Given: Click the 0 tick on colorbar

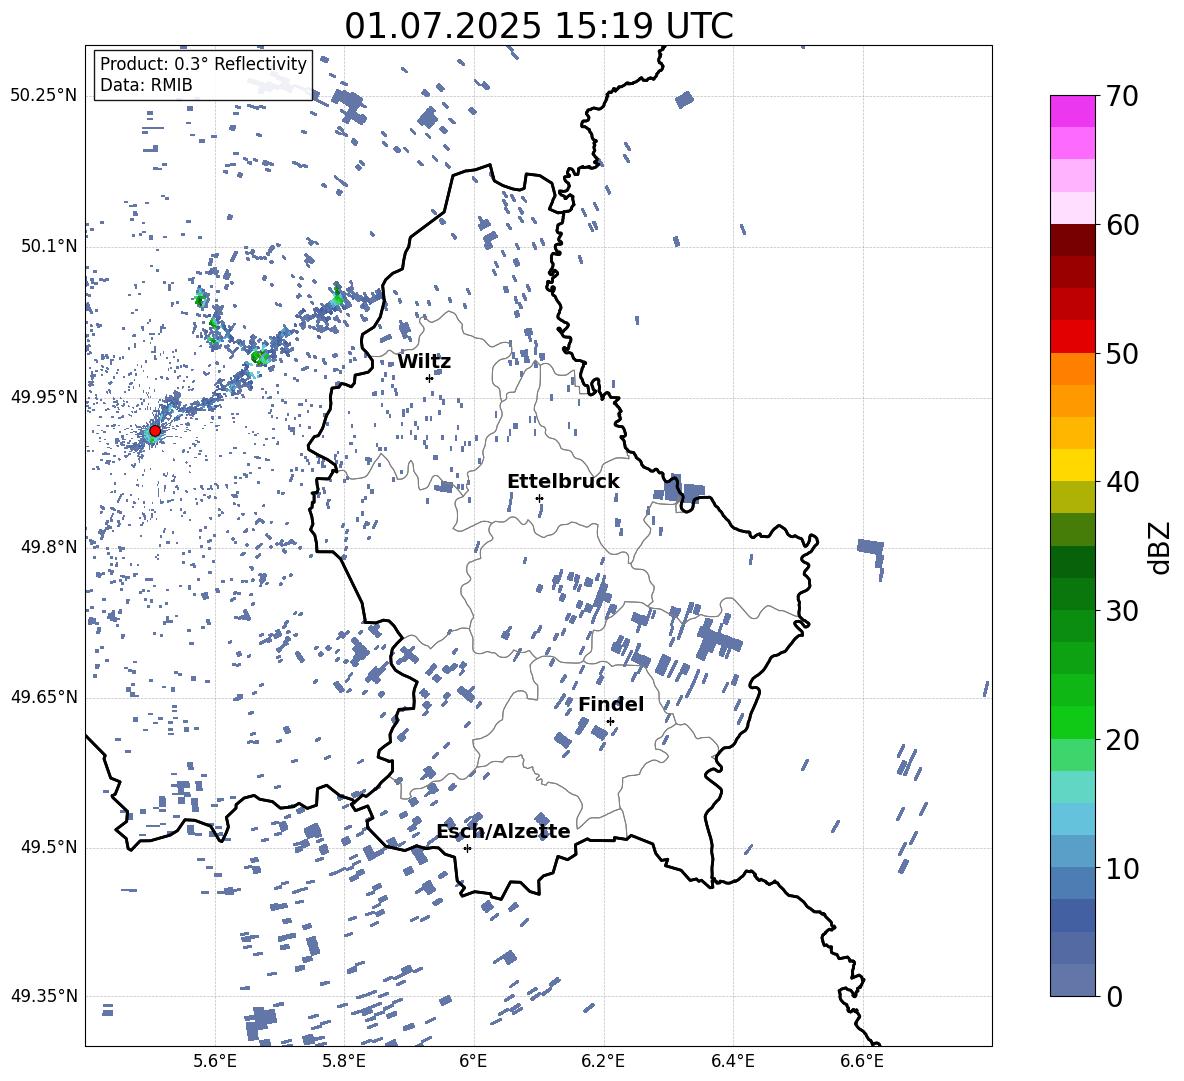Looking at the screenshot, I should coord(1114,996).
